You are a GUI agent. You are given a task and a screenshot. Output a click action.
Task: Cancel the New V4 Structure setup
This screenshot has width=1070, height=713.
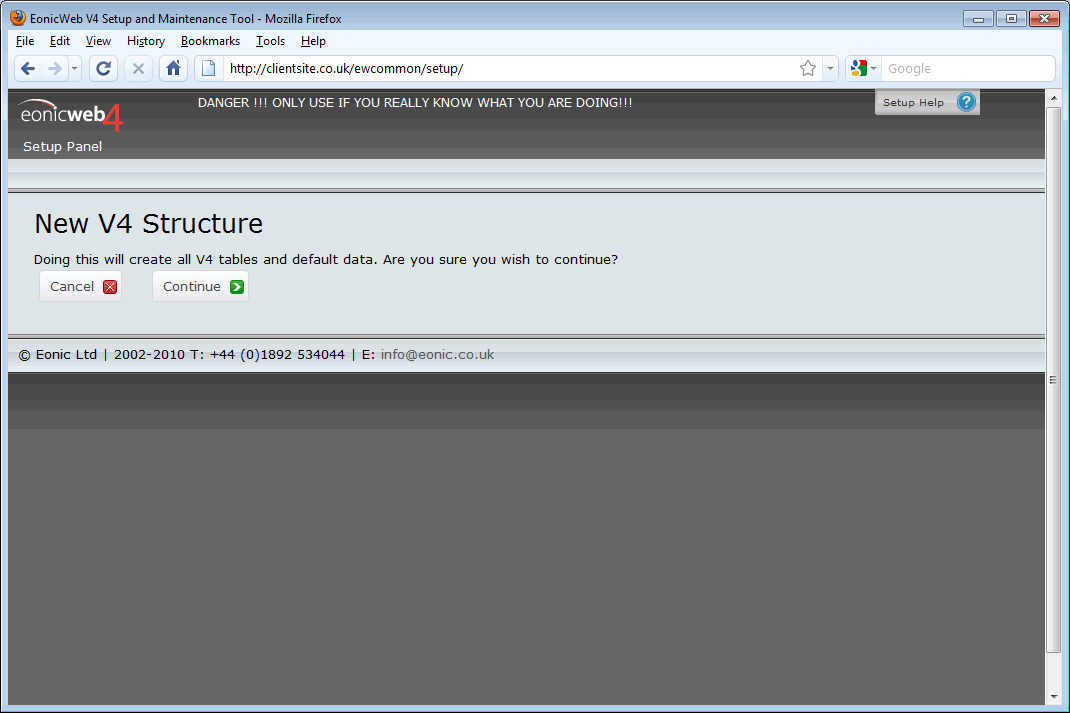coord(81,287)
